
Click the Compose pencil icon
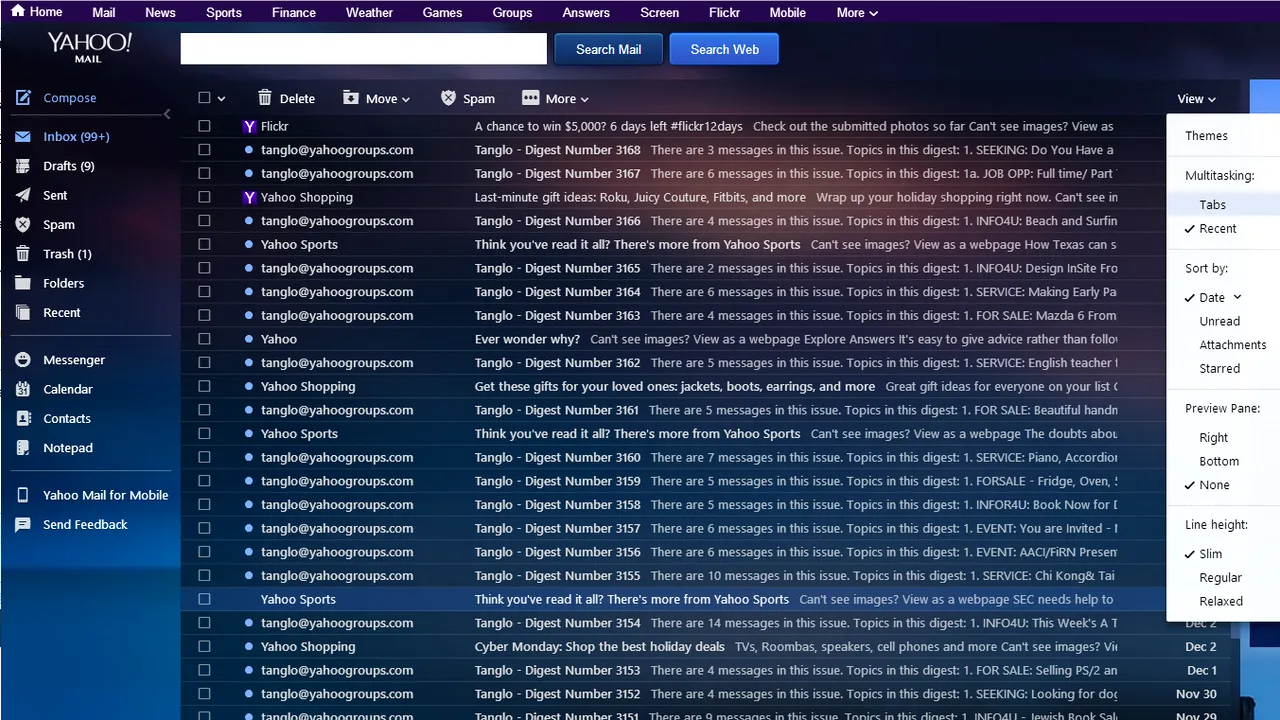[23, 98]
